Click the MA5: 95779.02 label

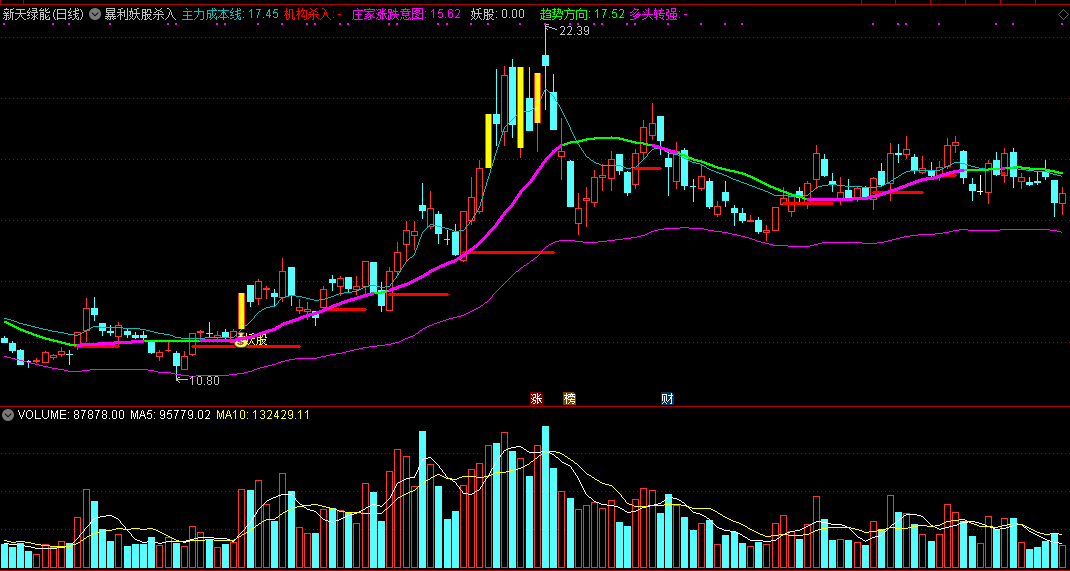(170, 414)
